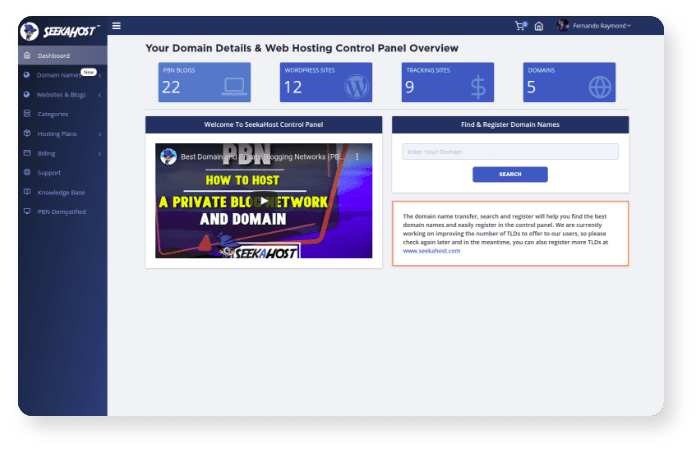This screenshot has height=454, width=700.
Task: Open Dashboard in the sidebar
Action: (x=62, y=55)
